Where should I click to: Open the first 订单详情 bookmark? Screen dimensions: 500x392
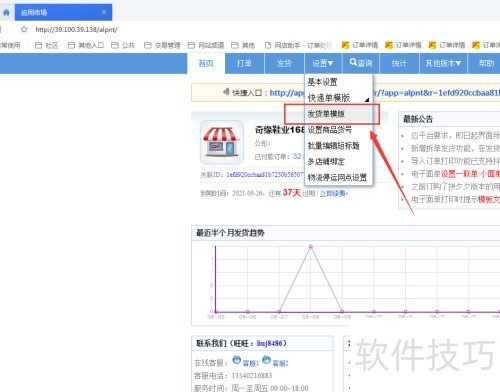pos(360,45)
